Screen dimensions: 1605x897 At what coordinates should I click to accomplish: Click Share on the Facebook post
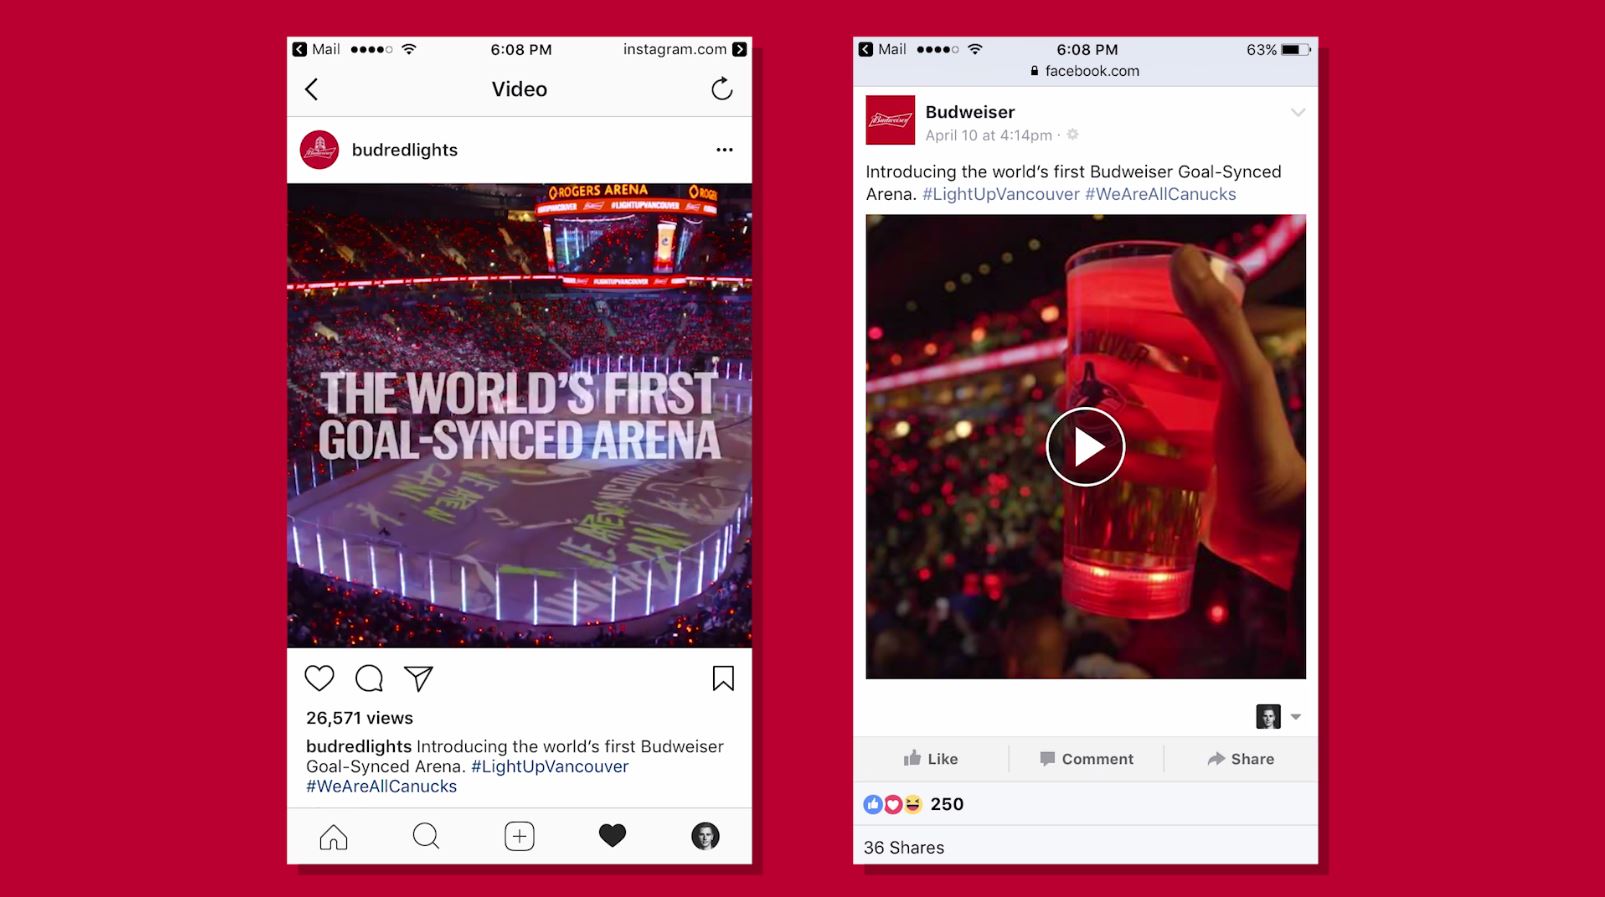point(1240,759)
